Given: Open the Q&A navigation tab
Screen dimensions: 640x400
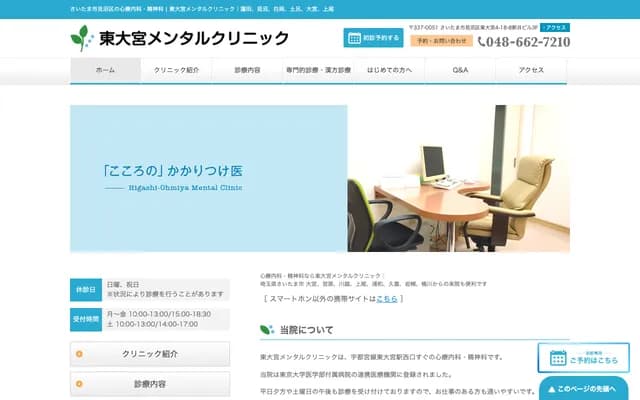Looking at the screenshot, I should tap(460, 70).
